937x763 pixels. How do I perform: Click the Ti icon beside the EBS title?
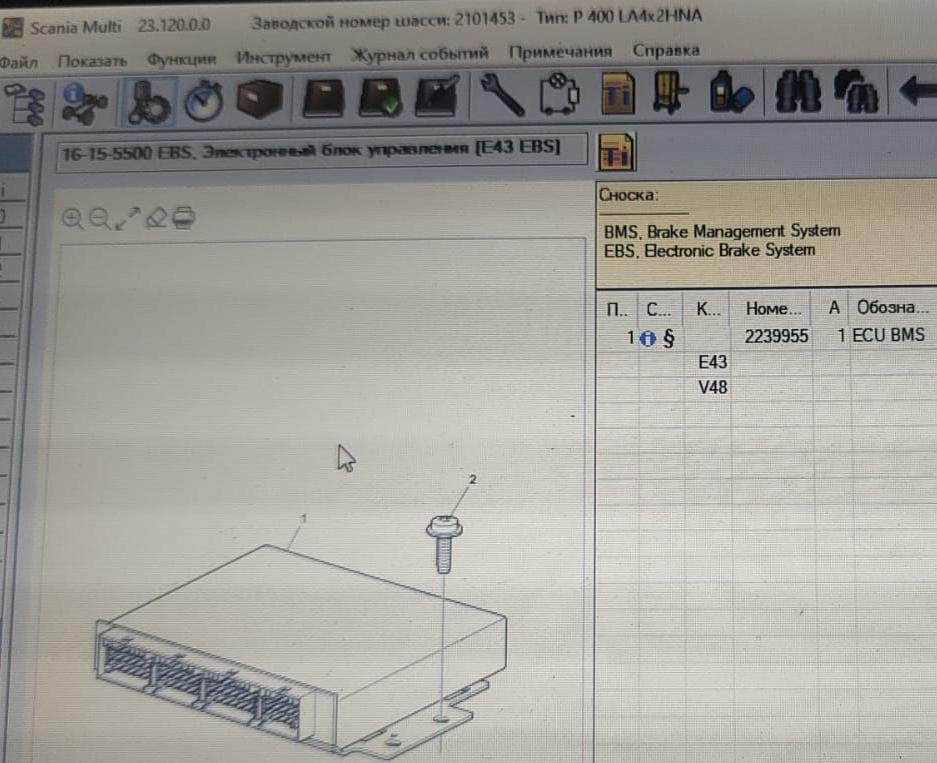coord(614,153)
